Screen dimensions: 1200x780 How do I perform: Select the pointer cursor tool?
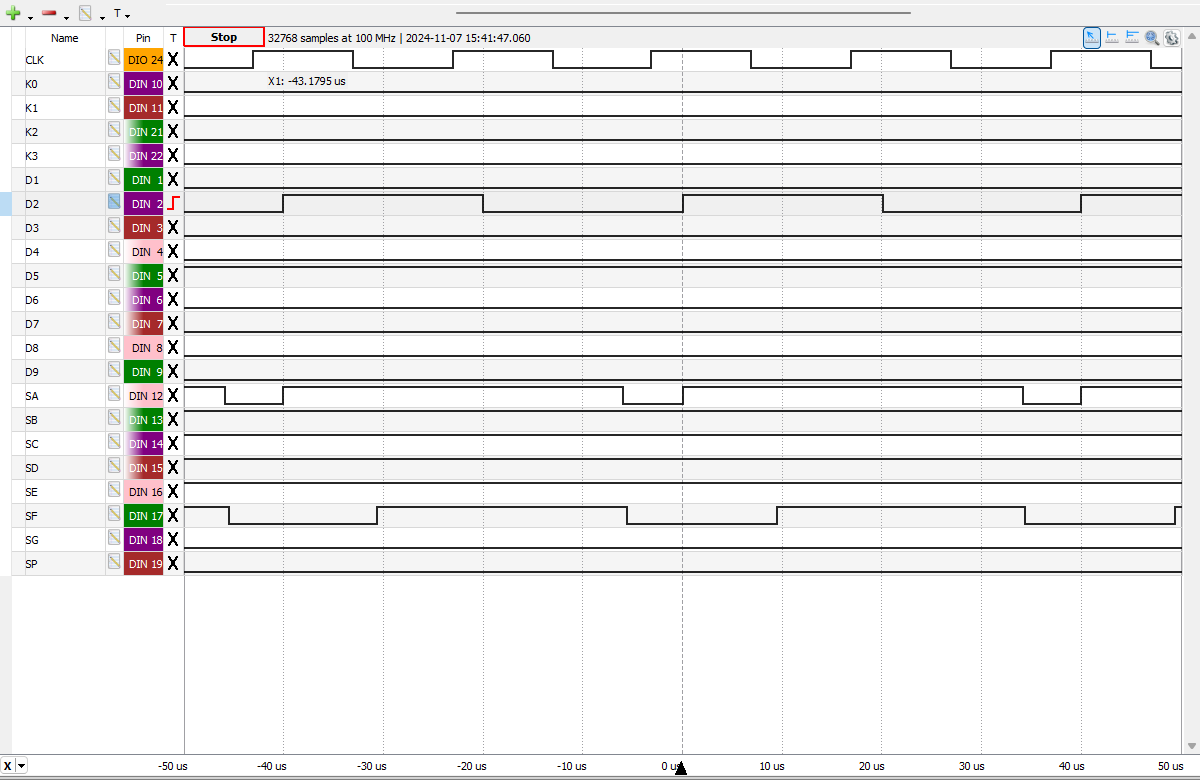pyautogui.click(x=1092, y=37)
